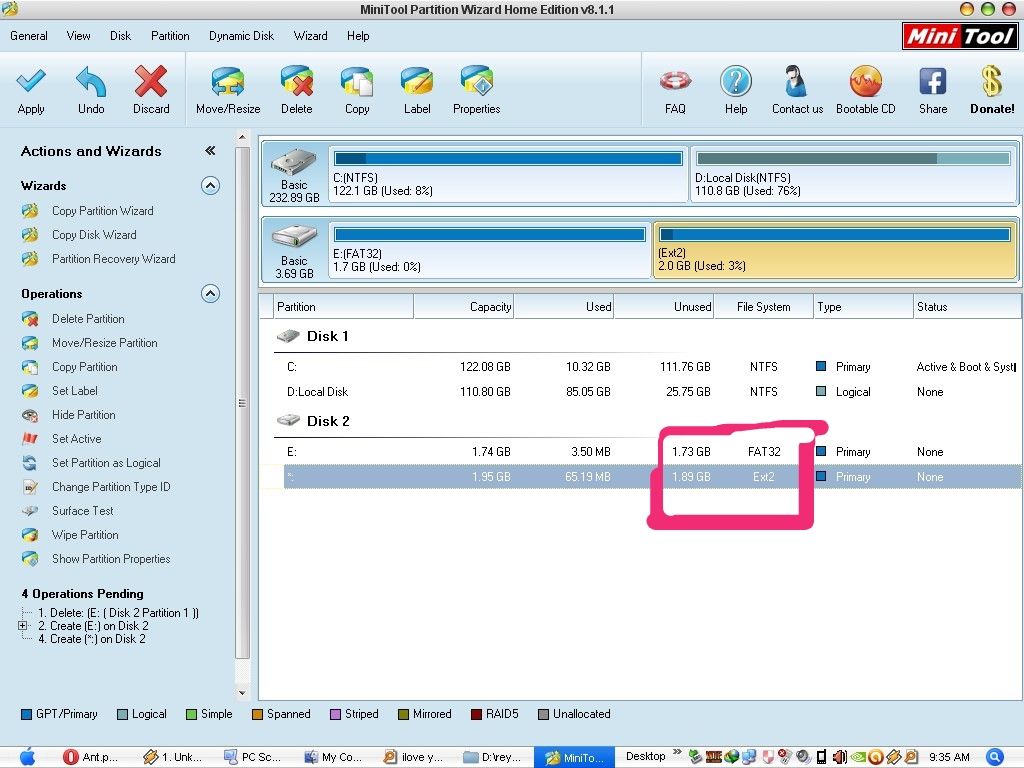Screen dimensions: 1024x768
Task: Click Wipe Partition in Operations
Action: click(85, 535)
